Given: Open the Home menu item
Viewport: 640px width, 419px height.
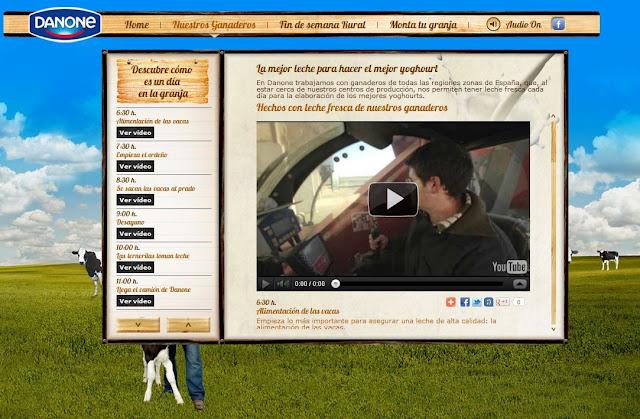Looking at the screenshot, I should [x=137, y=25].
